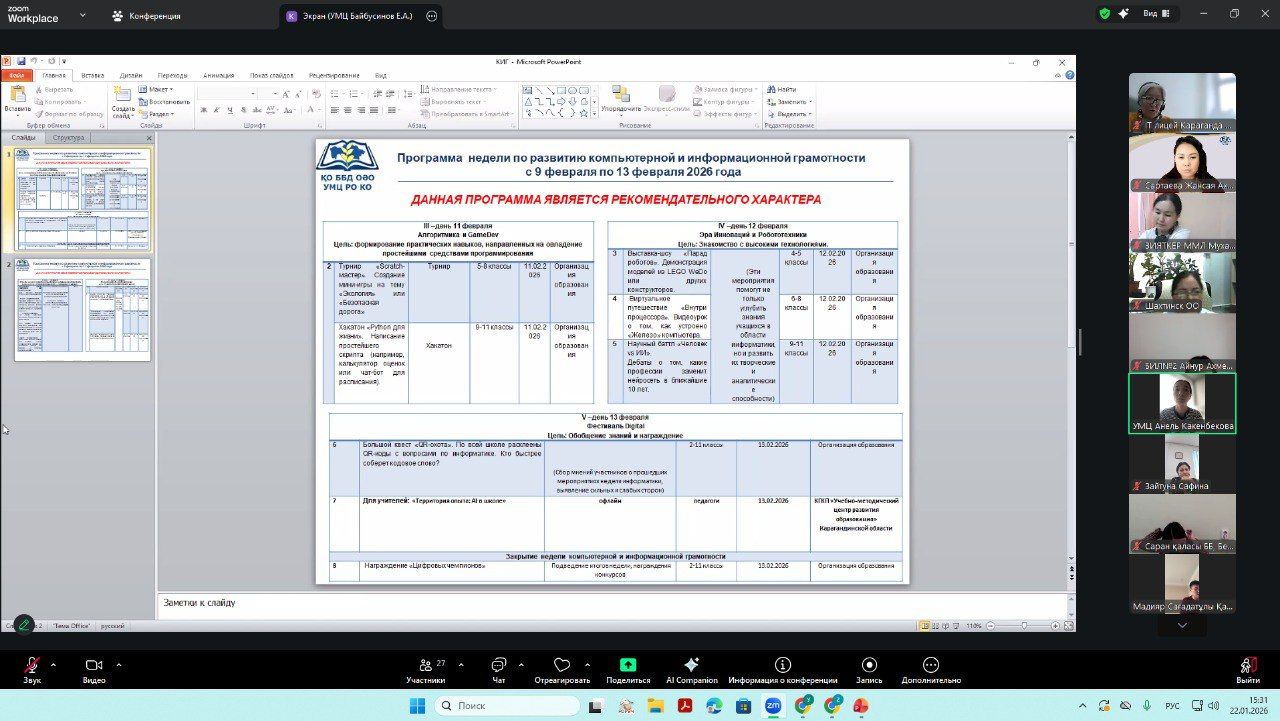This screenshot has width=1280, height=721.
Task: Open the Участники participants panel
Action: [425, 667]
